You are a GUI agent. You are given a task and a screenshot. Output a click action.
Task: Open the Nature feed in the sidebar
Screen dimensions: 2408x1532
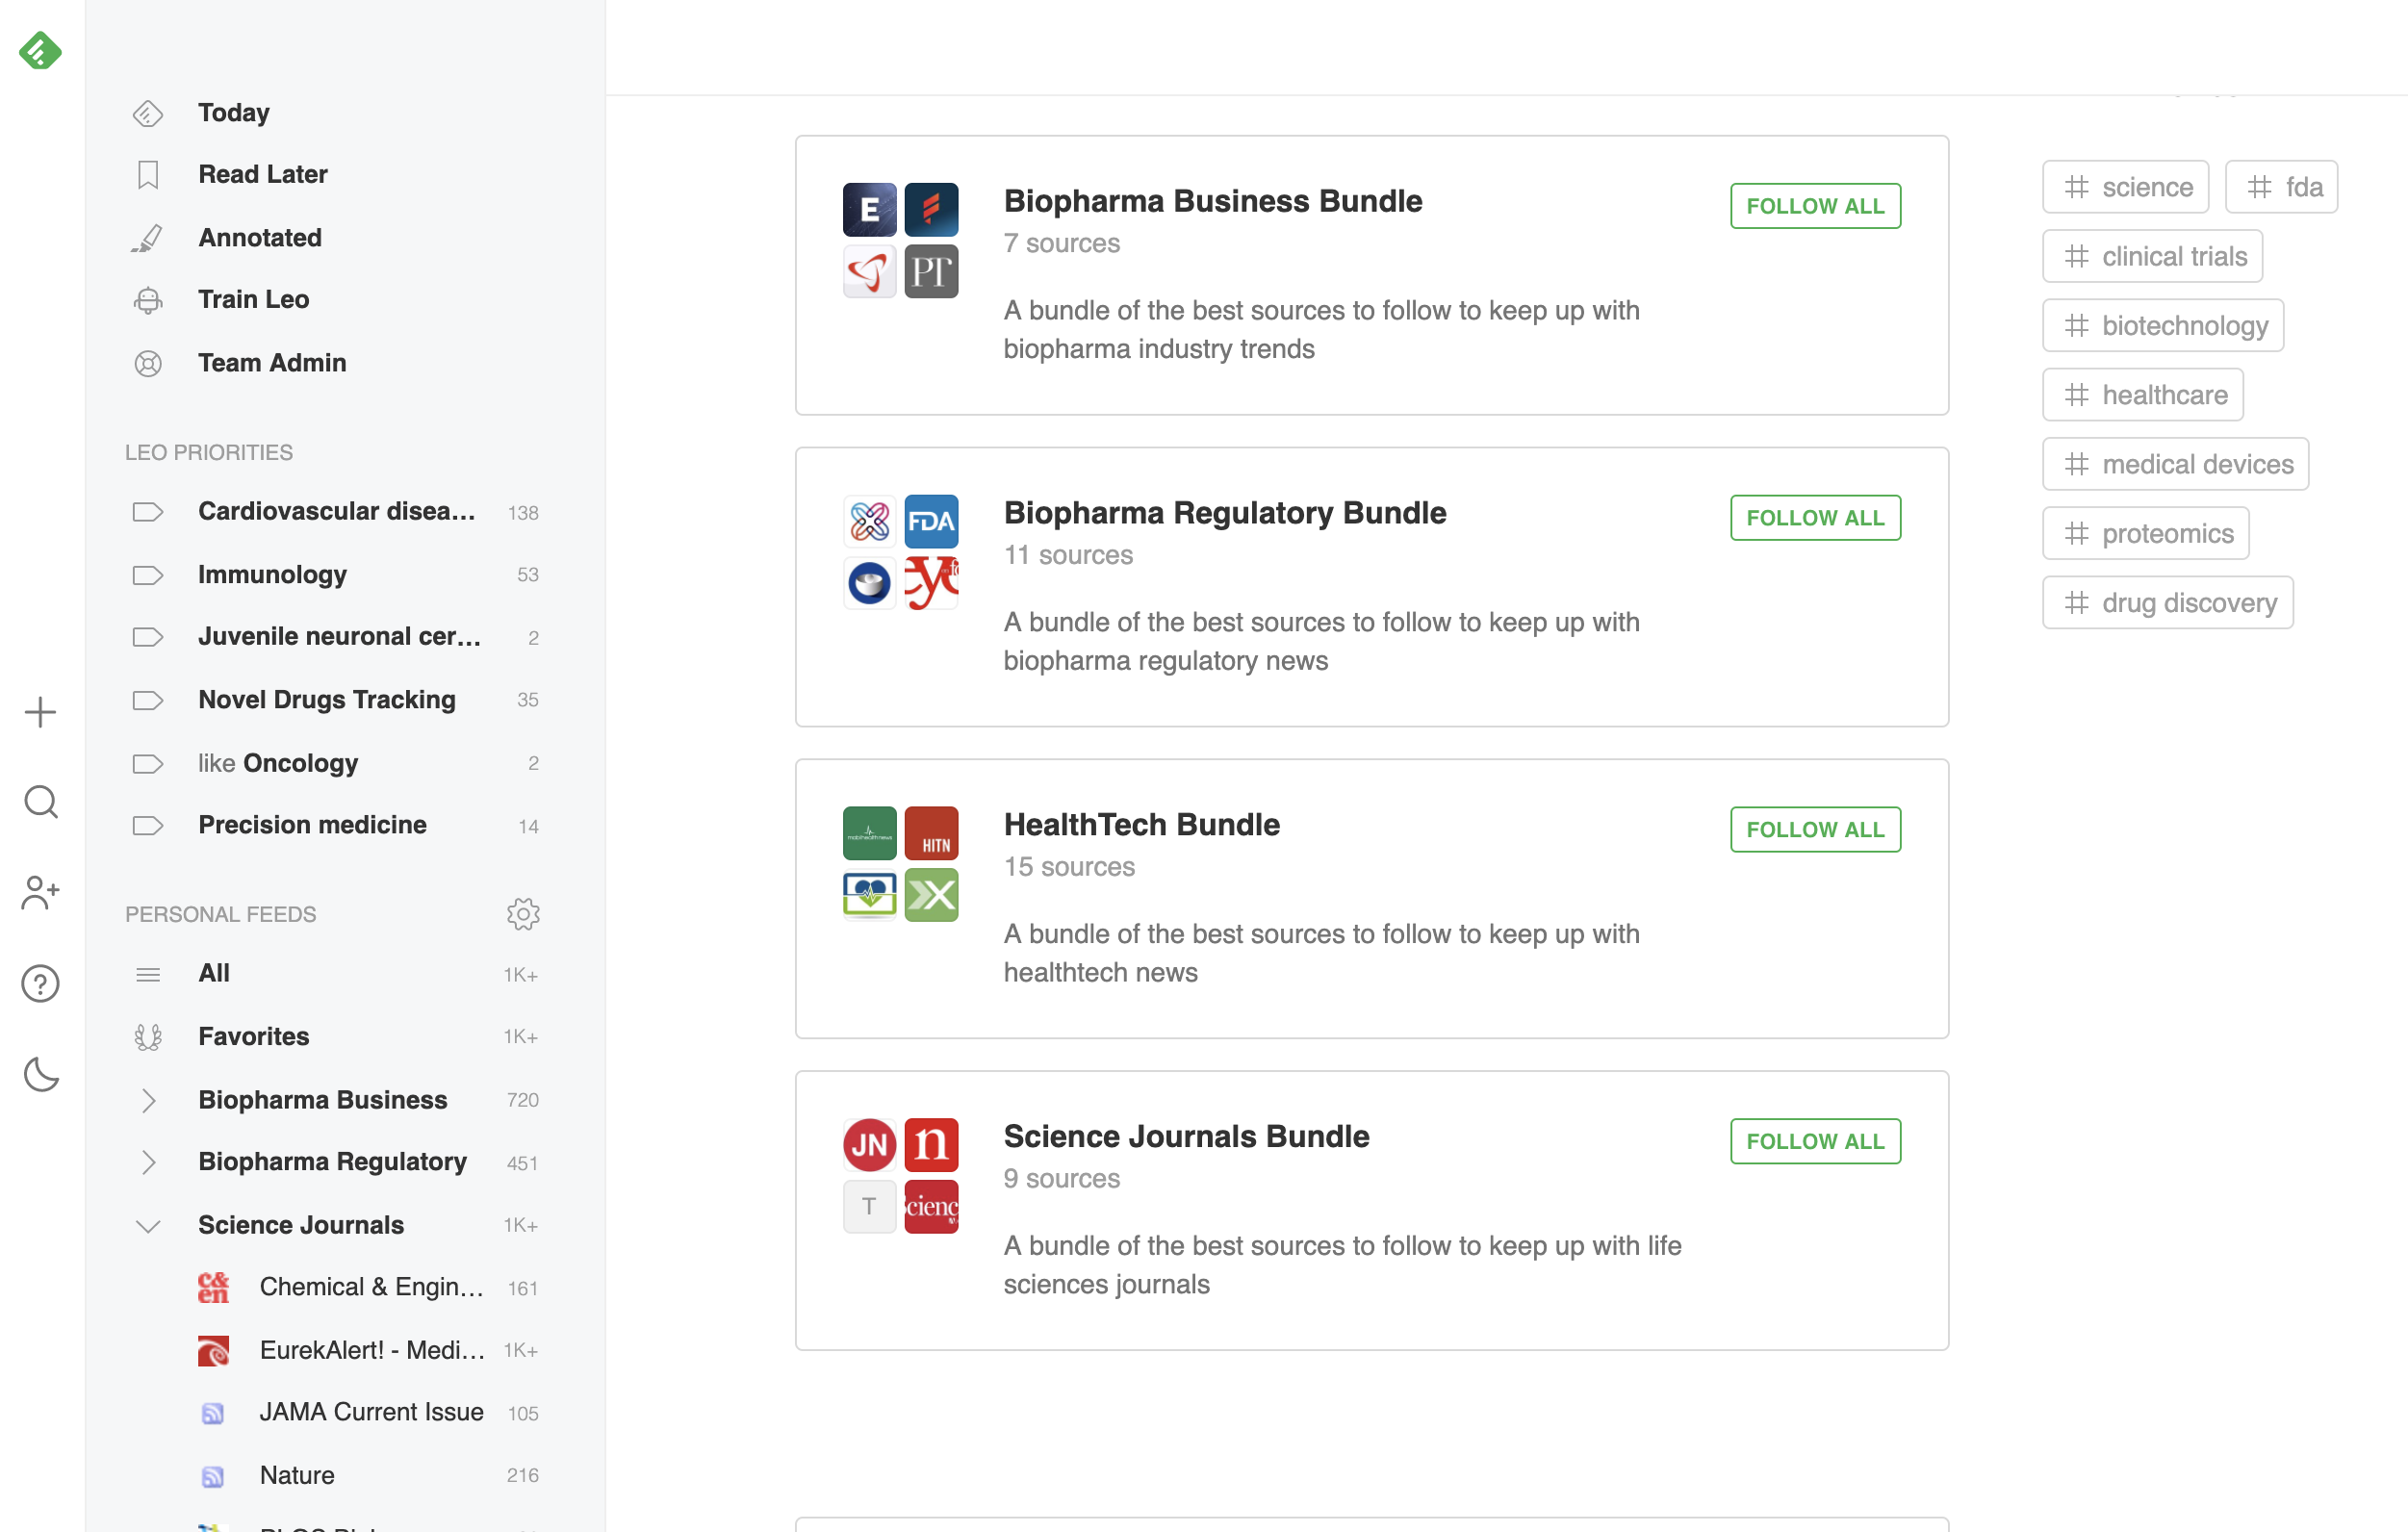(297, 1475)
